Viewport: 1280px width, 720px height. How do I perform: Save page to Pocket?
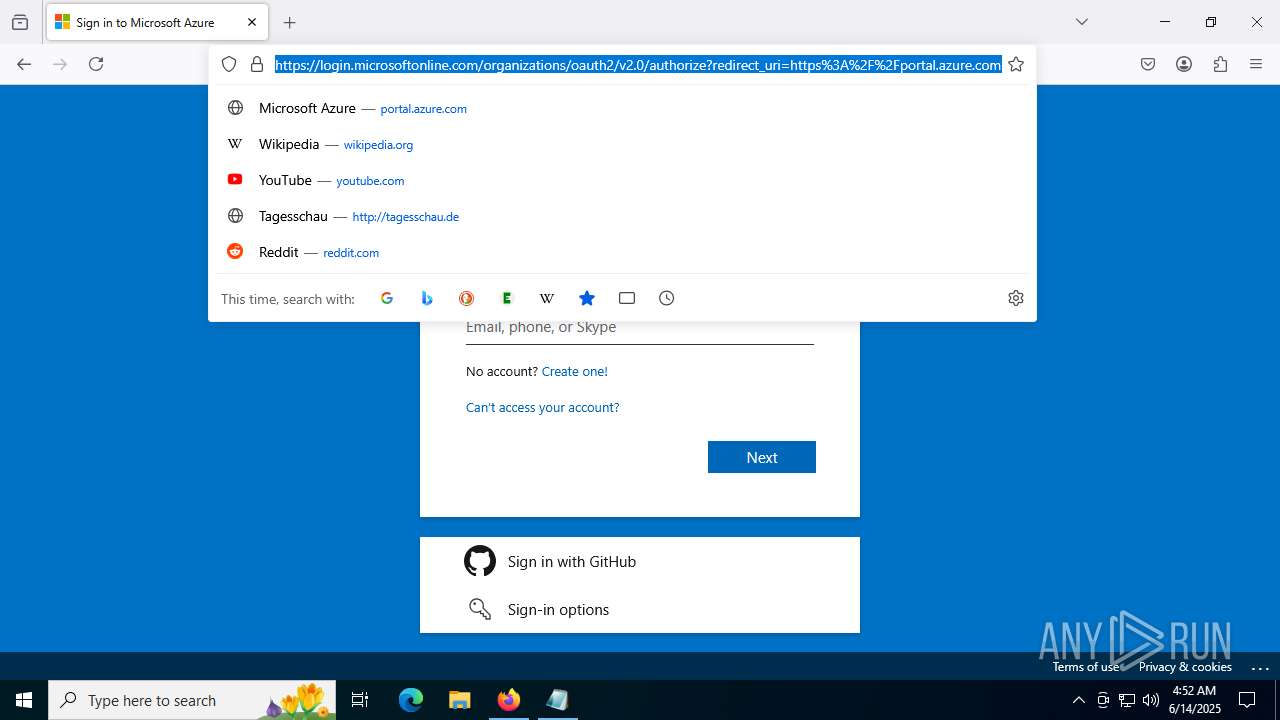click(x=1148, y=64)
